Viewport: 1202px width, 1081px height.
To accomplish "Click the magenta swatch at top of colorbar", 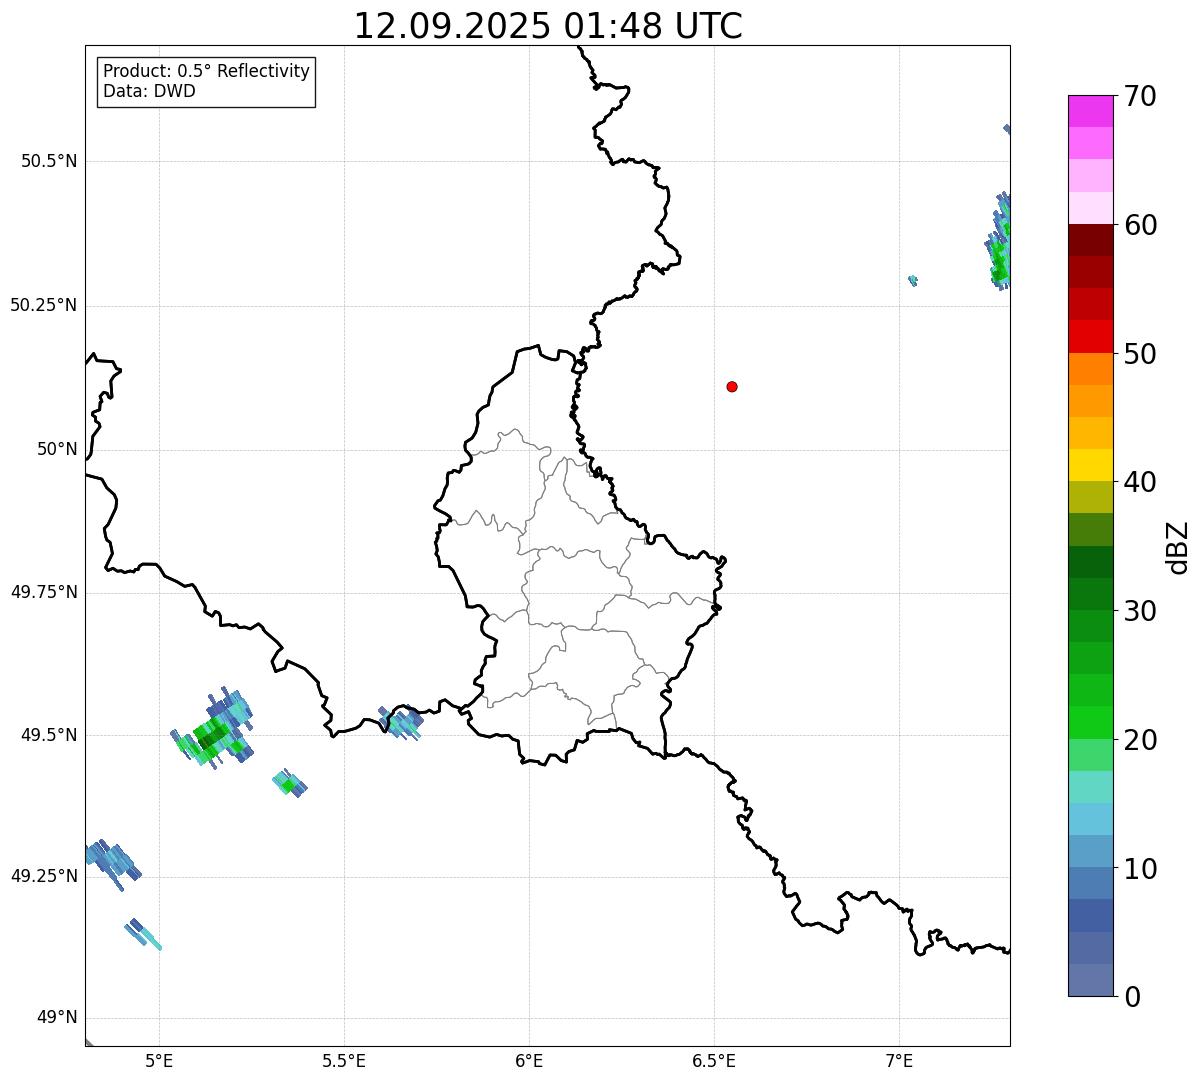I will pos(1090,111).
